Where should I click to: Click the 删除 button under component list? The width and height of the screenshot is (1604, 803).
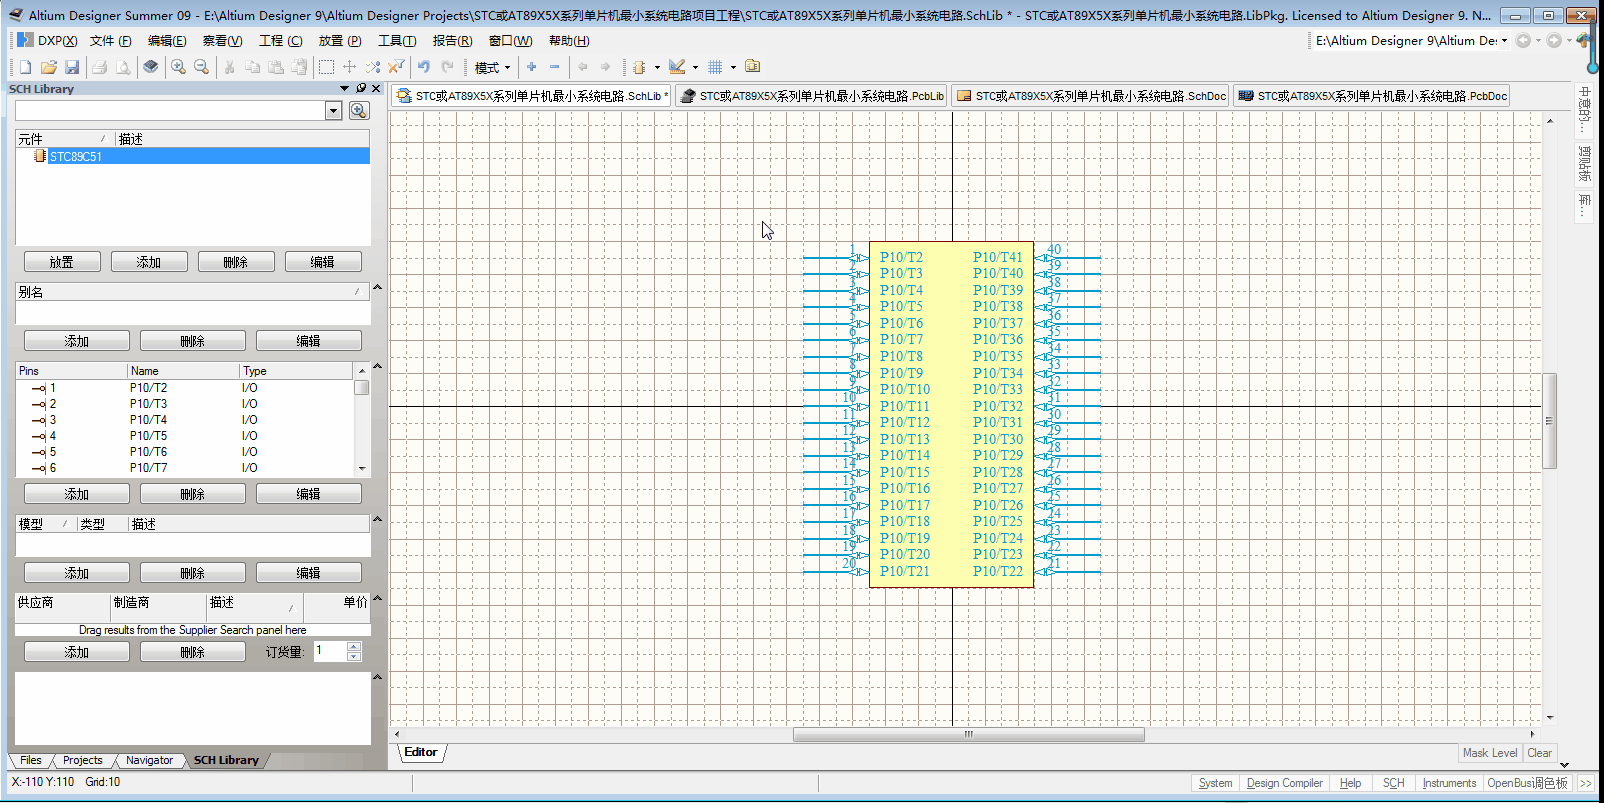236,262
